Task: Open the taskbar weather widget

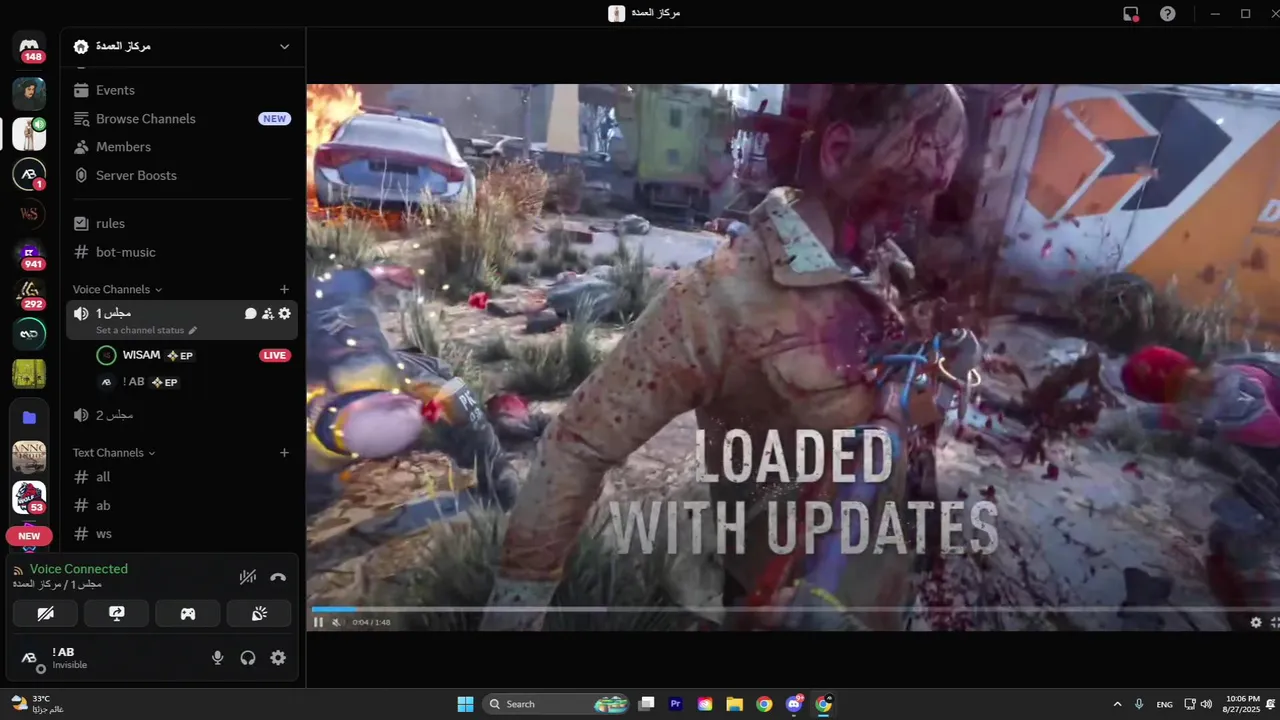Action: (x=38, y=704)
